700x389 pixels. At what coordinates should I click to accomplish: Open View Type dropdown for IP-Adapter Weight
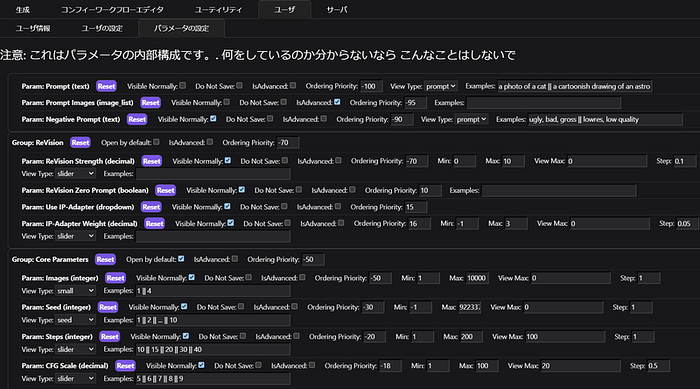click(x=75, y=236)
